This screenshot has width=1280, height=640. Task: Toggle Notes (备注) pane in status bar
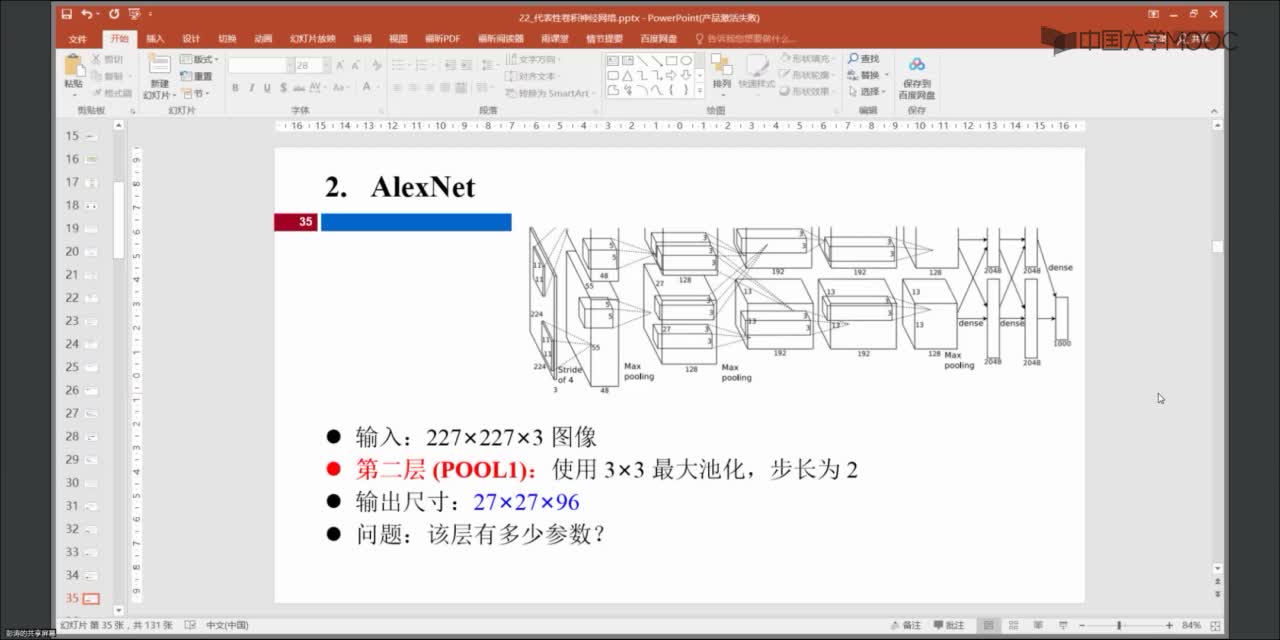coord(906,625)
